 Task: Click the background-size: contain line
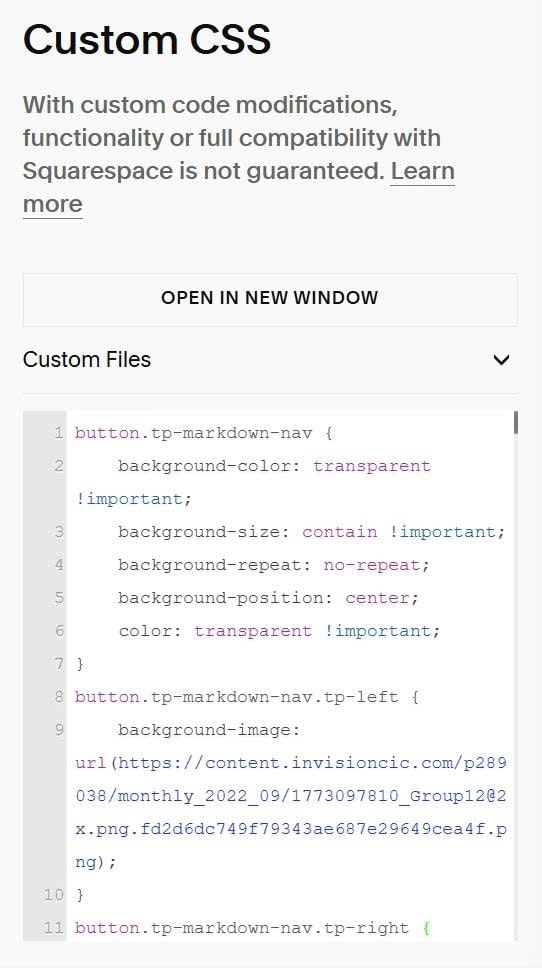[312, 532]
